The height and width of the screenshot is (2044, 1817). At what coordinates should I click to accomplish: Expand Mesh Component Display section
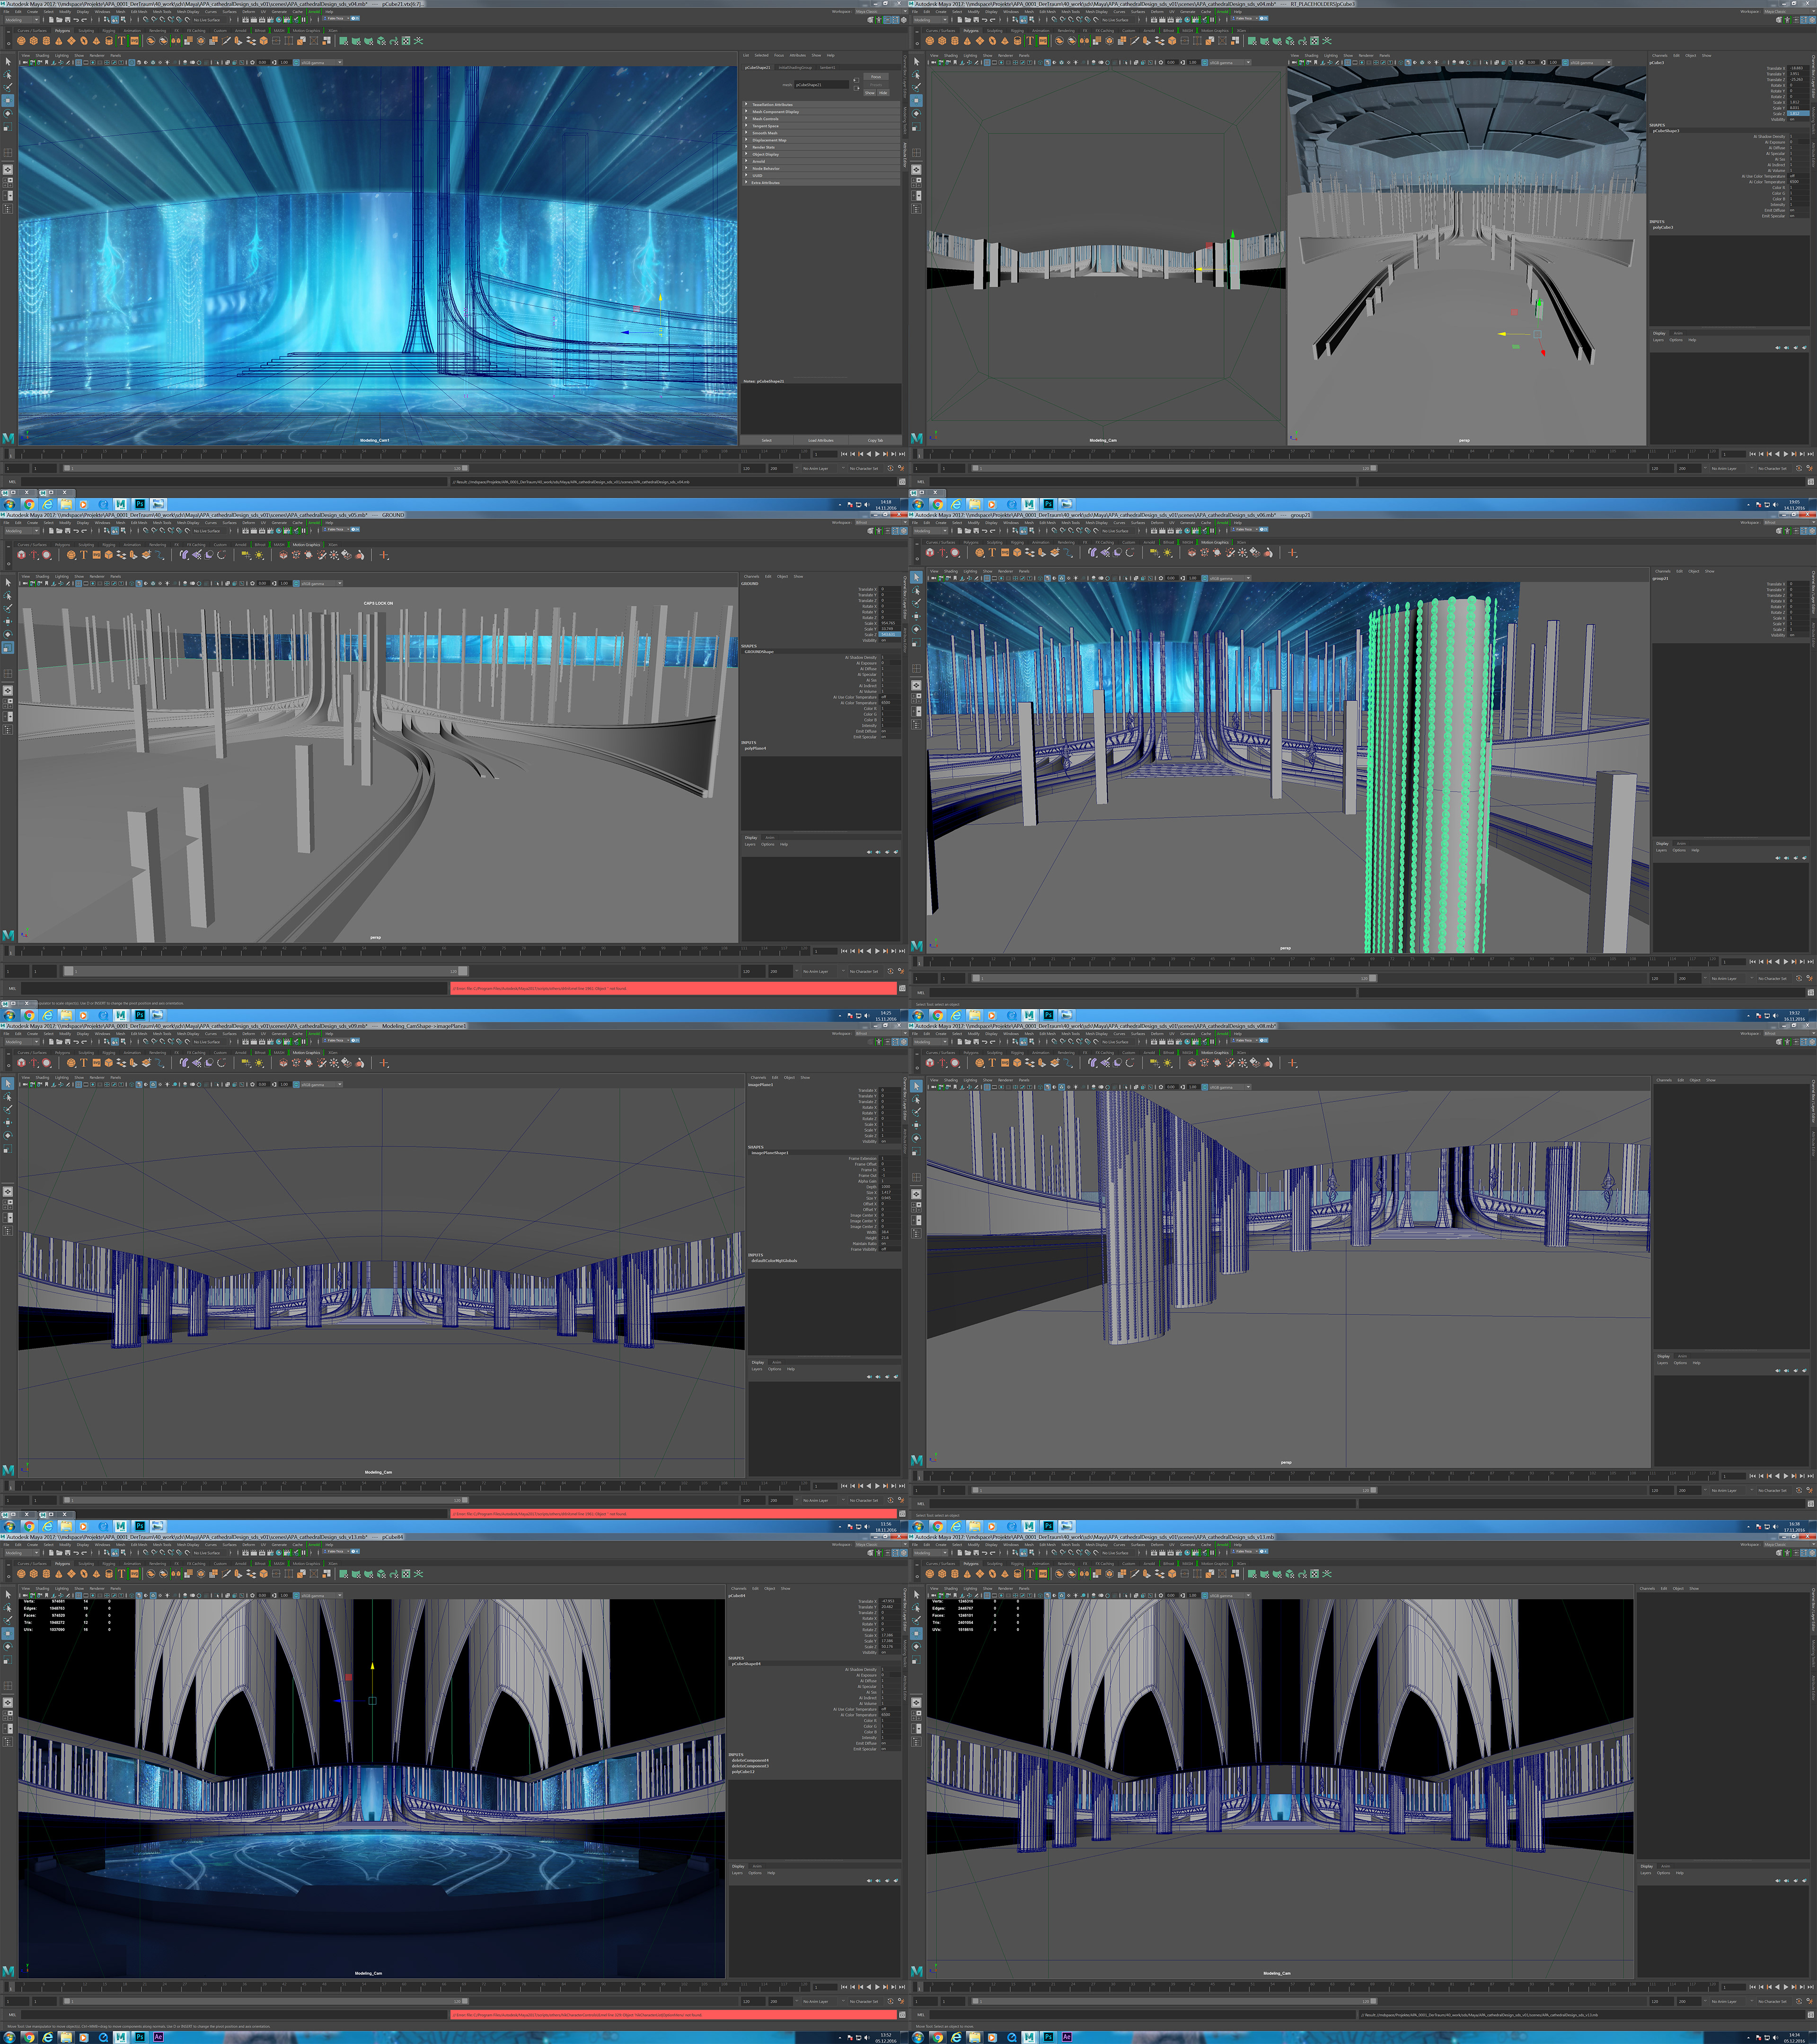(821, 112)
